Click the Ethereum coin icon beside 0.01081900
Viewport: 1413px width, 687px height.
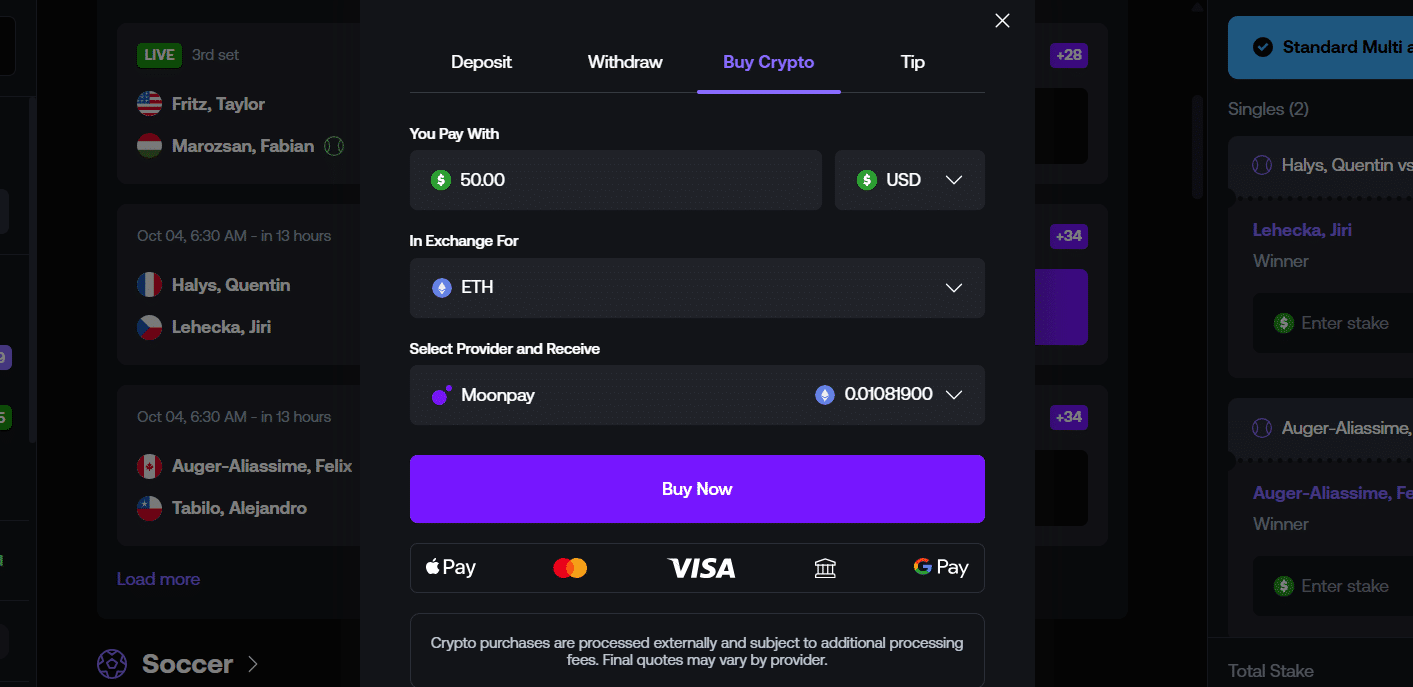coord(824,394)
